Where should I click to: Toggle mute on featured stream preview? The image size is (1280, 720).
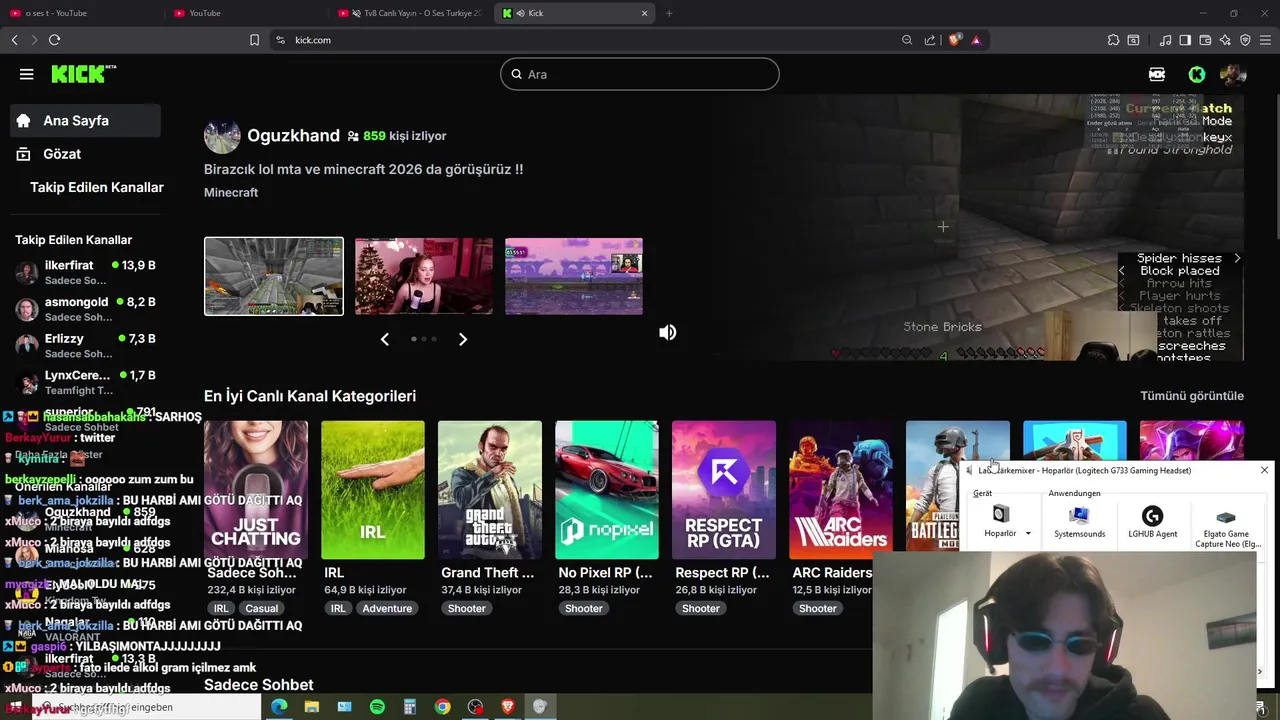[667, 332]
